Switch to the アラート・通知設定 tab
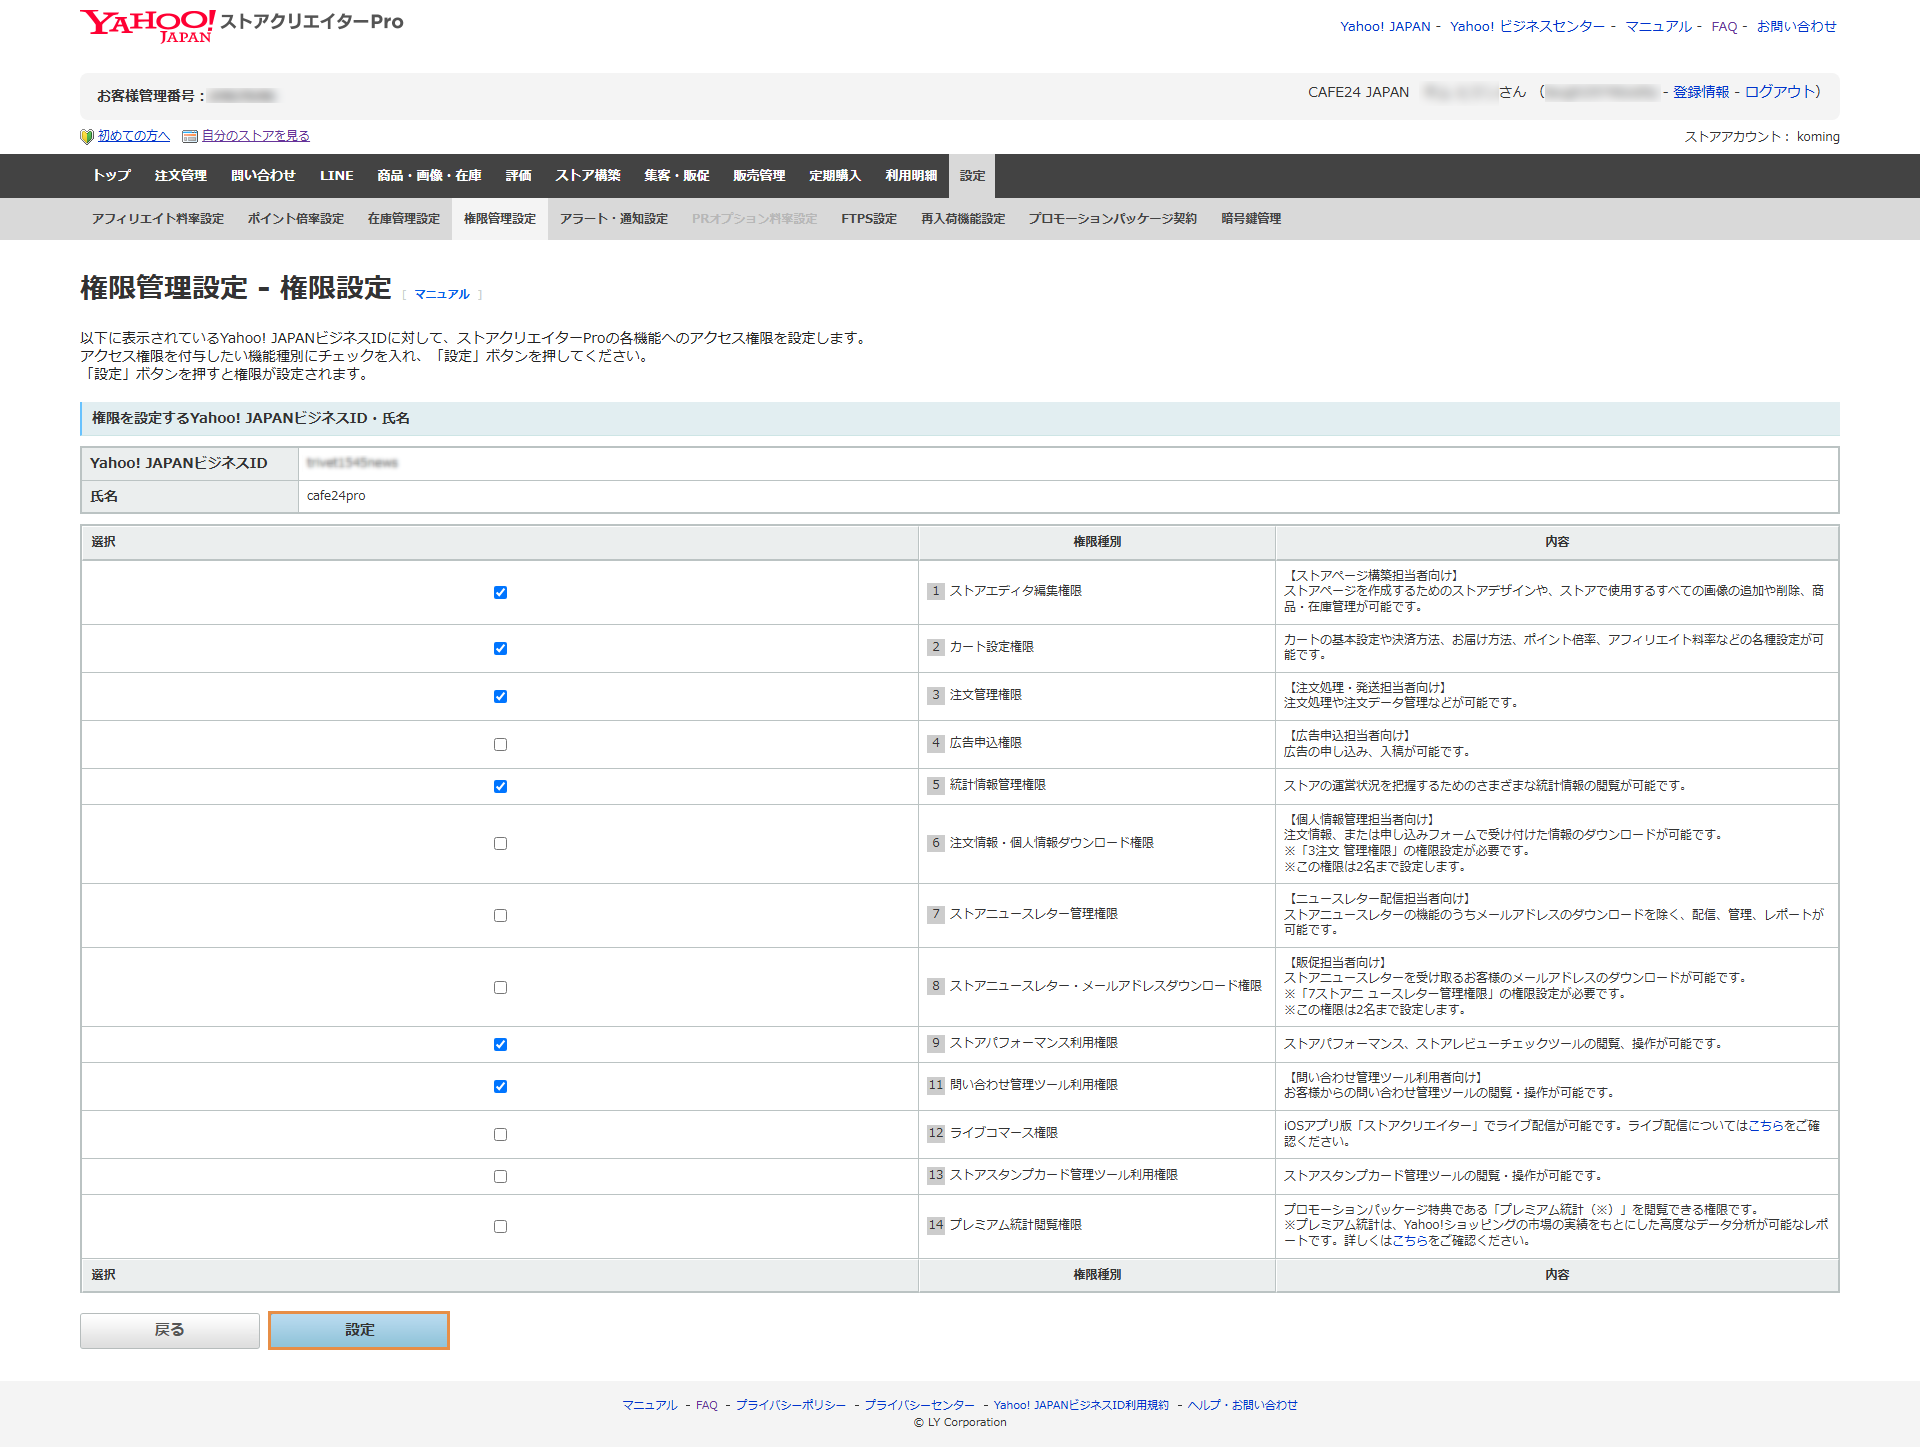Screen dimensions: 1920x1447 (x=613, y=218)
